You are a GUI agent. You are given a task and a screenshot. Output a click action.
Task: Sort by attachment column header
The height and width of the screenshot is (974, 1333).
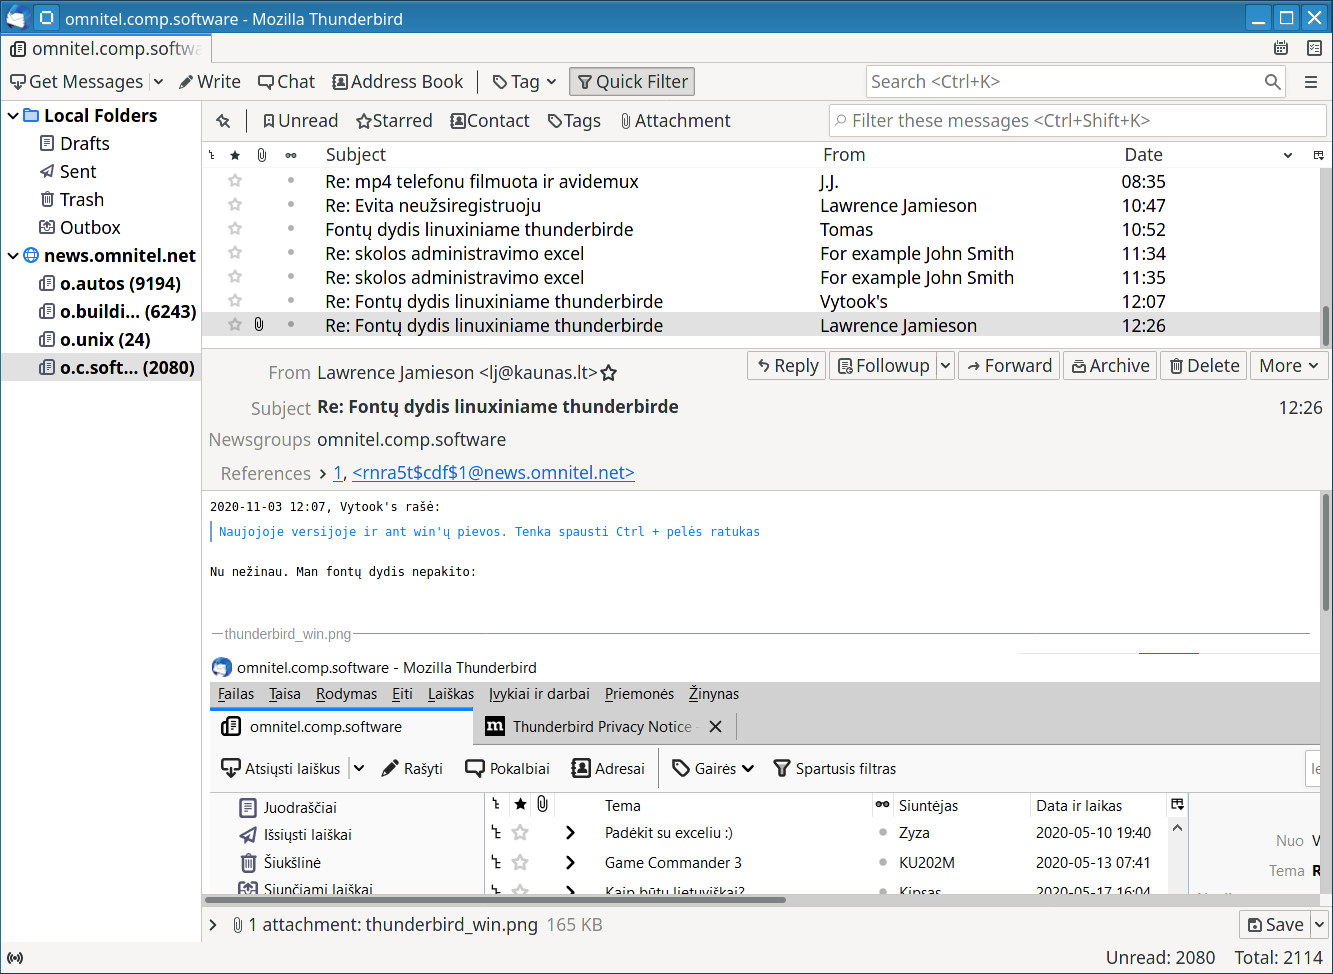point(262,155)
